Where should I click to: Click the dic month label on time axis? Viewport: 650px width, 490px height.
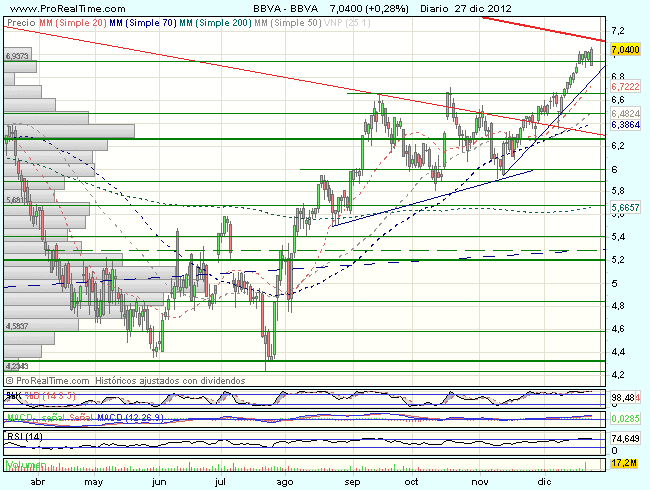pyautogui.click(x=544, y=482)
